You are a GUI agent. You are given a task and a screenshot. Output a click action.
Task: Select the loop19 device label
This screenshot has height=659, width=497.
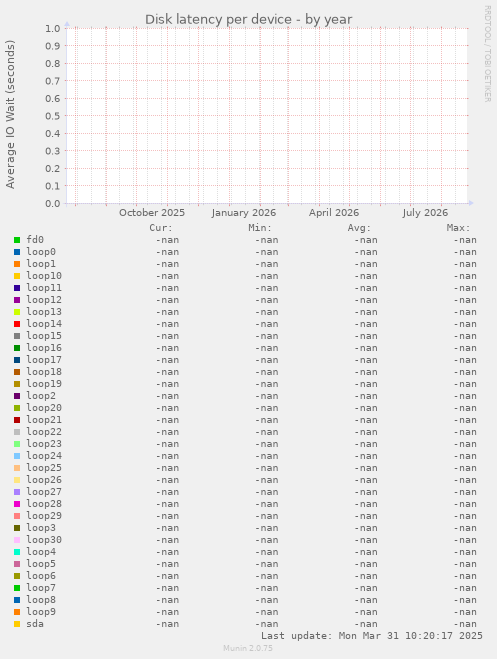(x=44, y=384)
